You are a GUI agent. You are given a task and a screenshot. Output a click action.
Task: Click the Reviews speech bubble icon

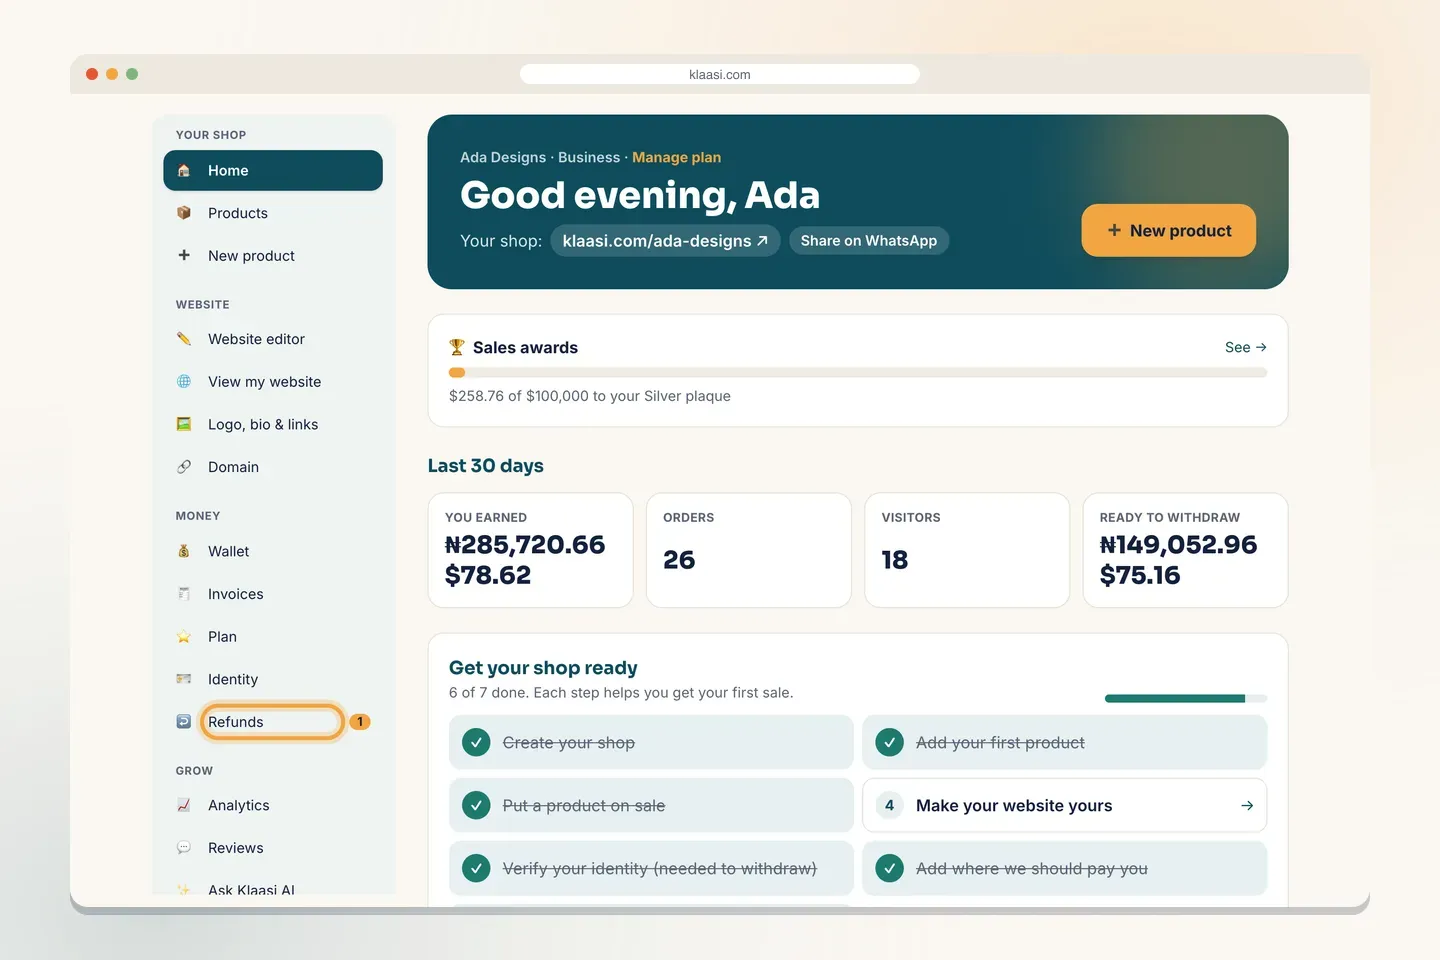point(184,848)
